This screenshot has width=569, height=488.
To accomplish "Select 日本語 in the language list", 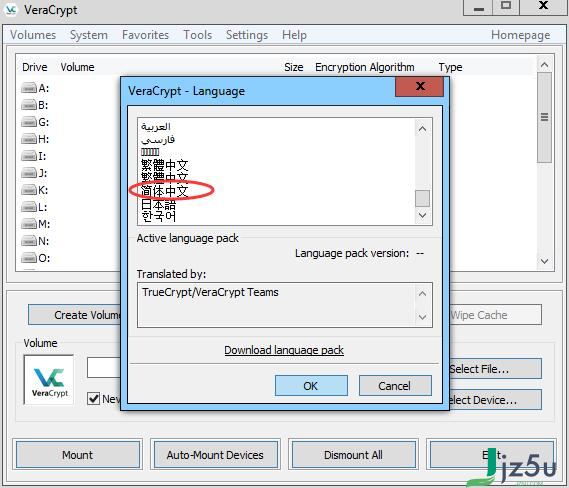I will (158, 204).
